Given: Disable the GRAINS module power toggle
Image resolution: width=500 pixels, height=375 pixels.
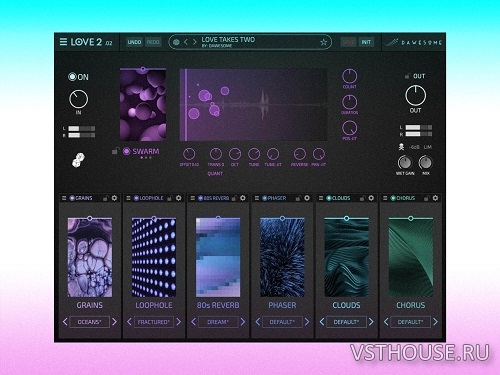Looking at the screenshot, I should (x=72, y=198).
